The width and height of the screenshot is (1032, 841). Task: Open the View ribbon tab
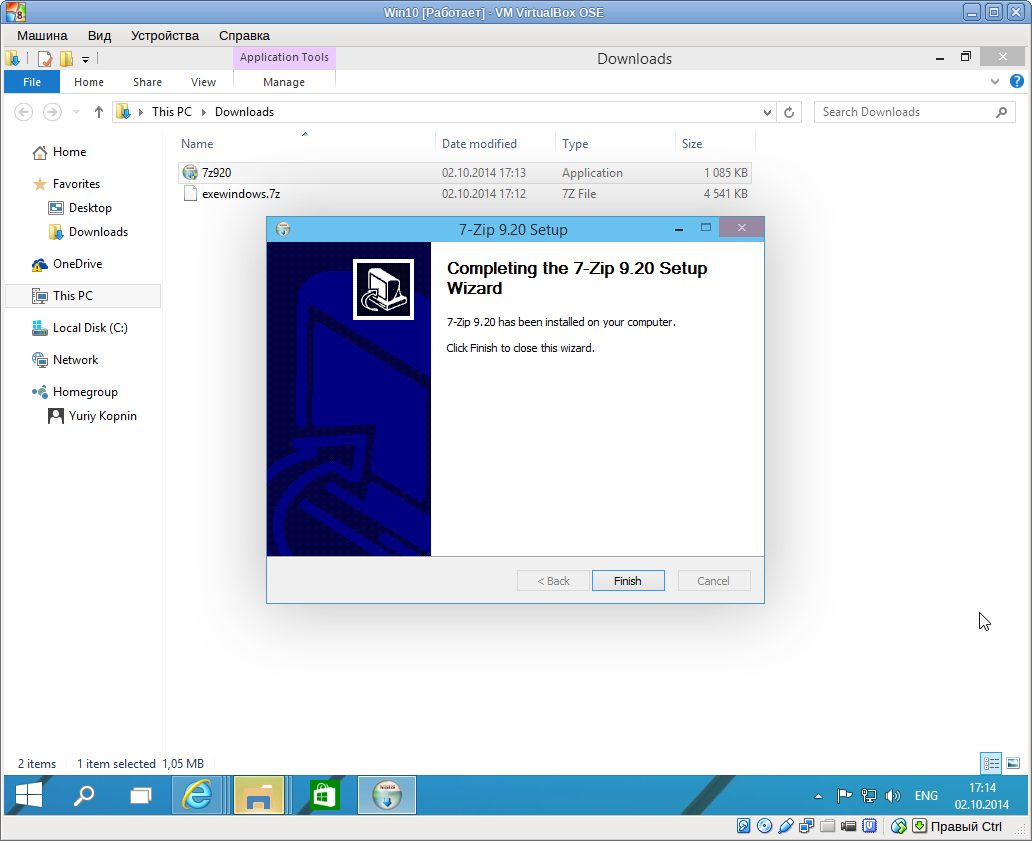[x=203, y=82]
